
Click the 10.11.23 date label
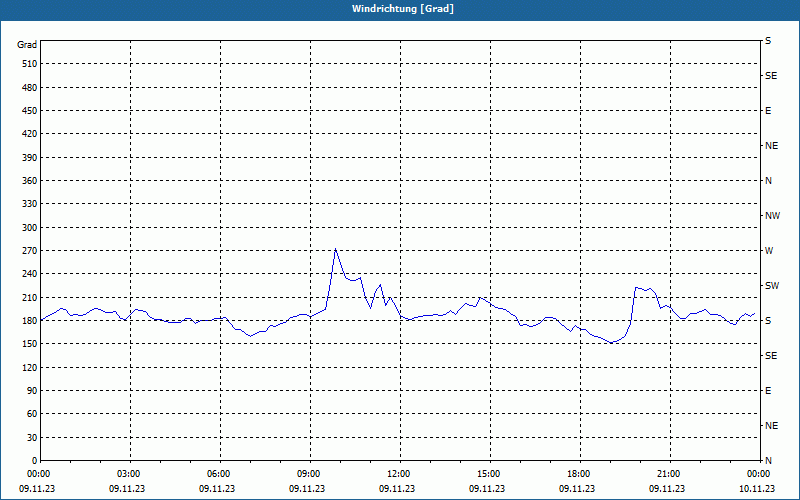[757, 489]
